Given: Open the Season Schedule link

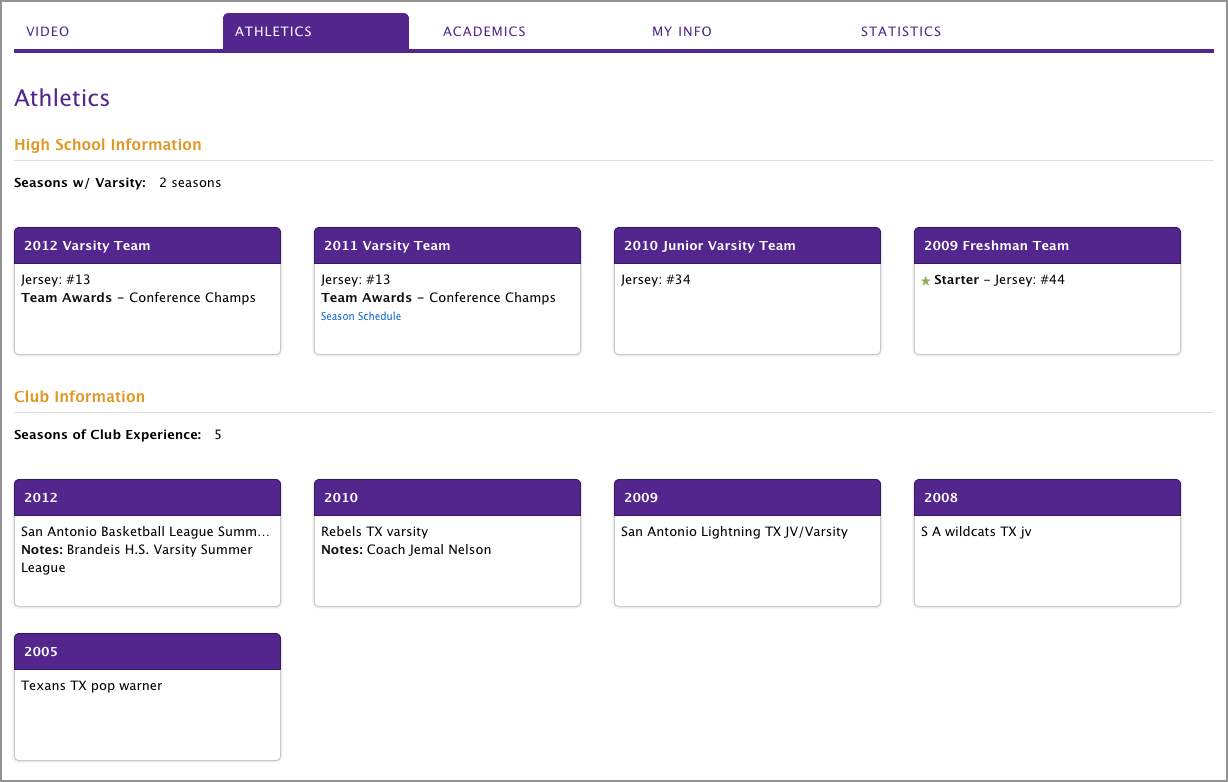Looking at the screenshot, I should (361, 316).
